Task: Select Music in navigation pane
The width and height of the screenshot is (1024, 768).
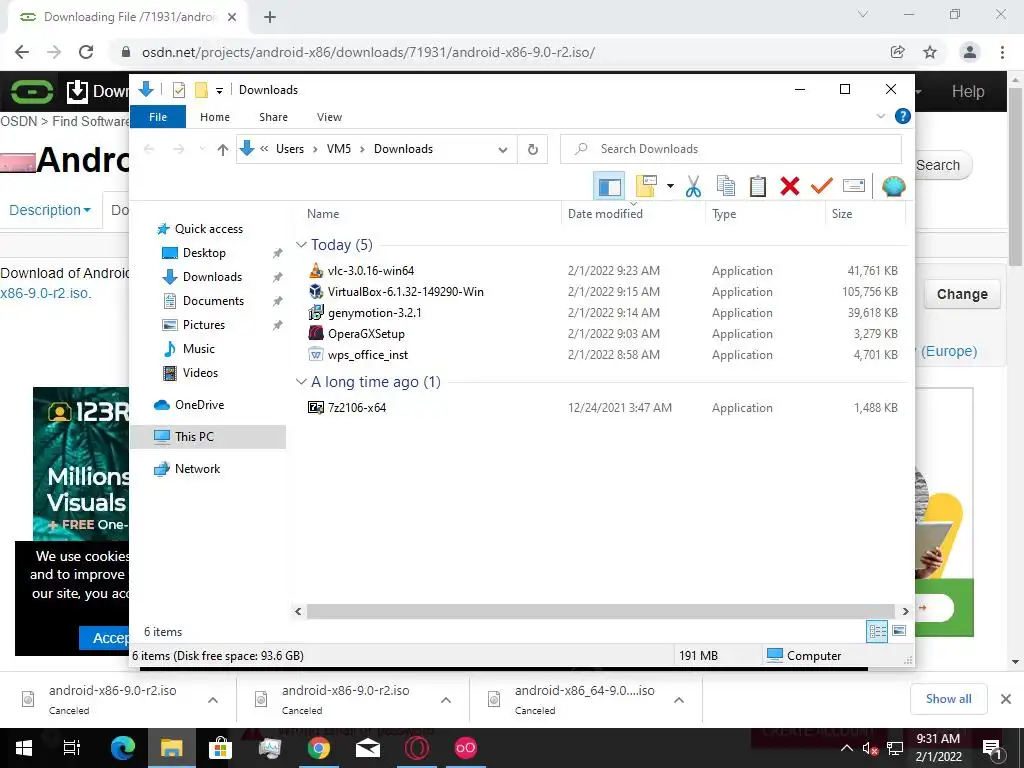Action: coord(199,349)
